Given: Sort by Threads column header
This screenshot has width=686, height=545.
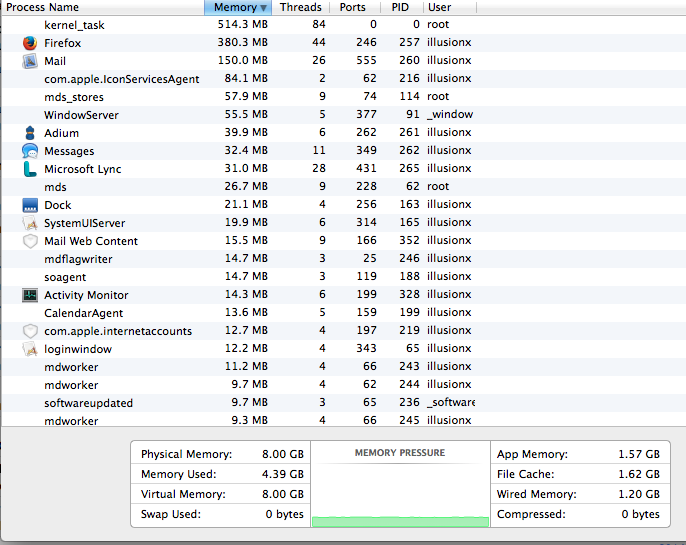Looking at the screenshot, I should [x=300, y=7].
